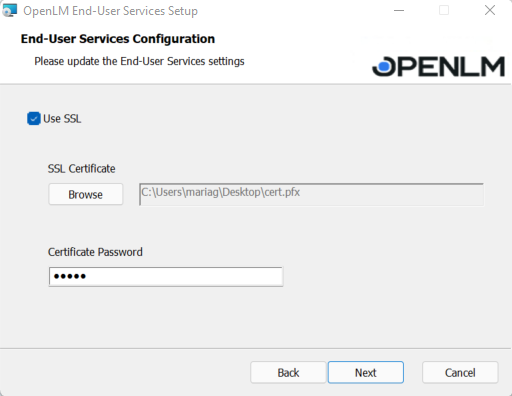Viewport: 512px width, 396px height.
Task: Click the SSL certificate path field
Action: click(x=311, y=194)
